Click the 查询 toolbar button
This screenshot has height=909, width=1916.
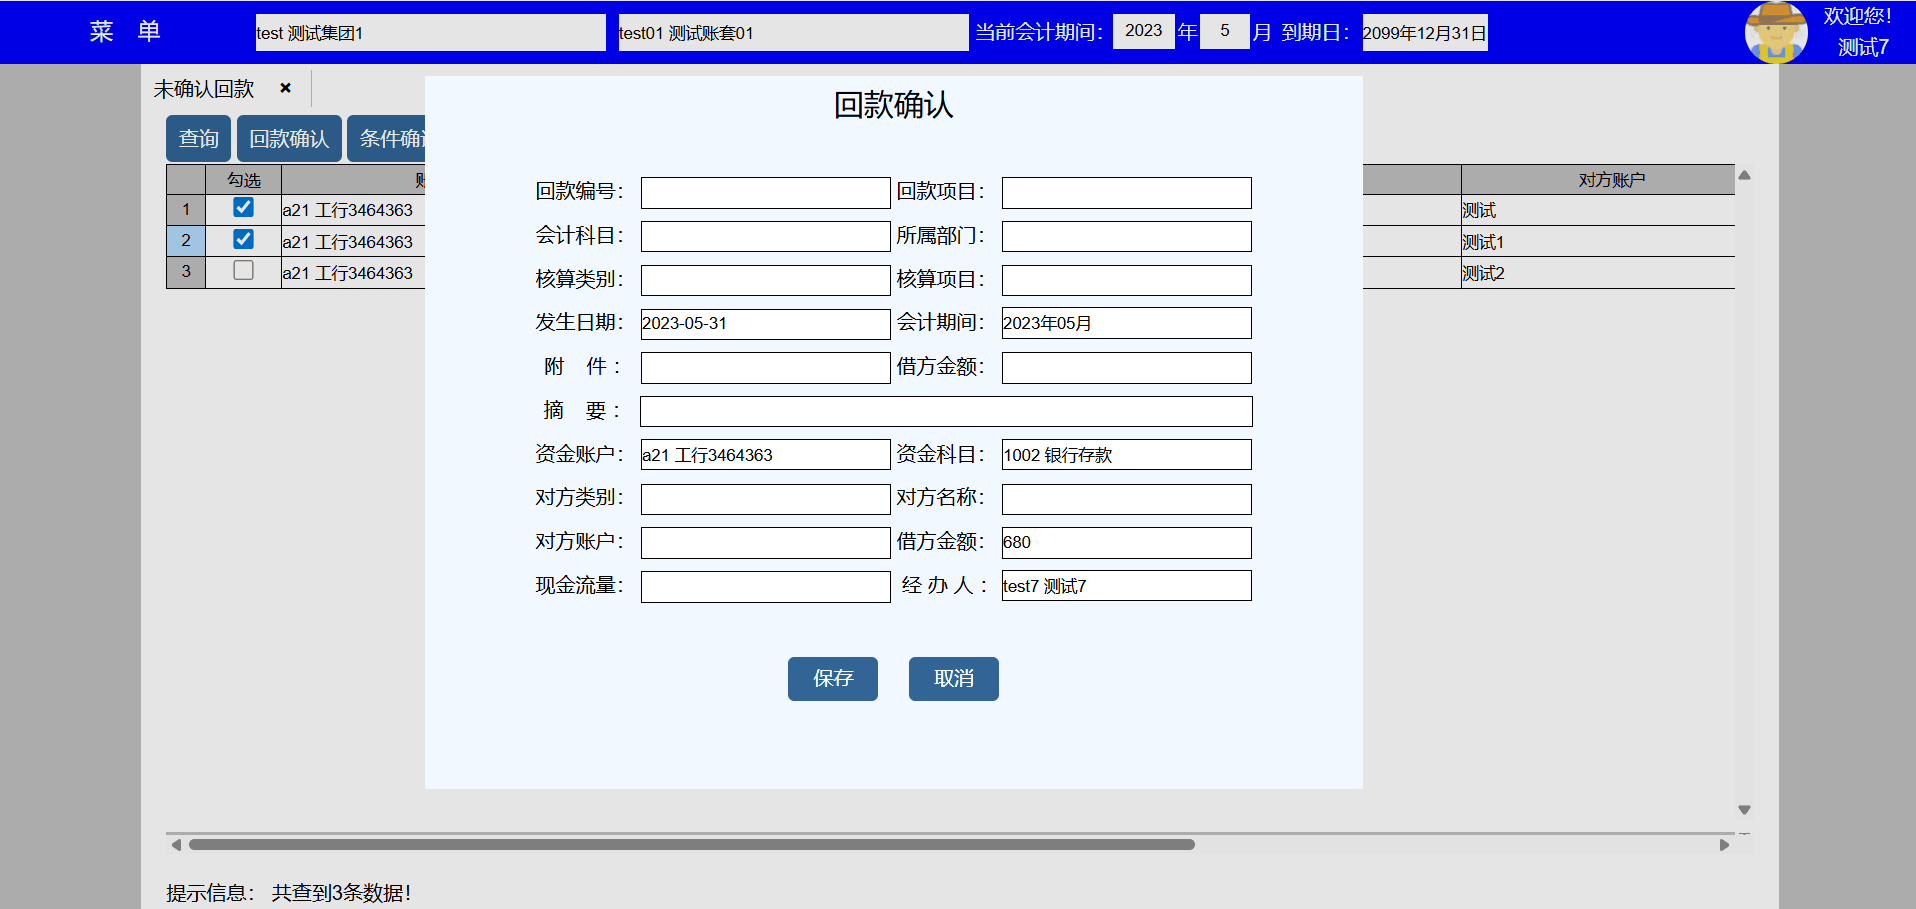(x=198, y=138)
